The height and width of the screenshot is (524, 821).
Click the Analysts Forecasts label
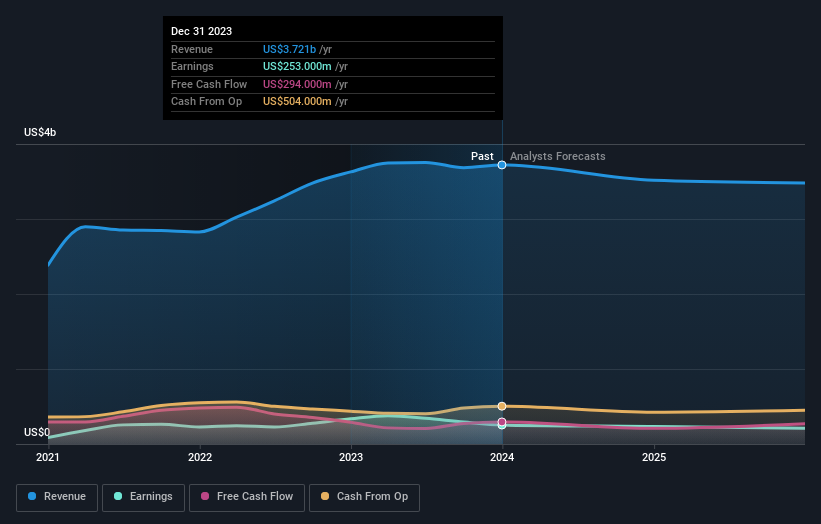point(558,156)
